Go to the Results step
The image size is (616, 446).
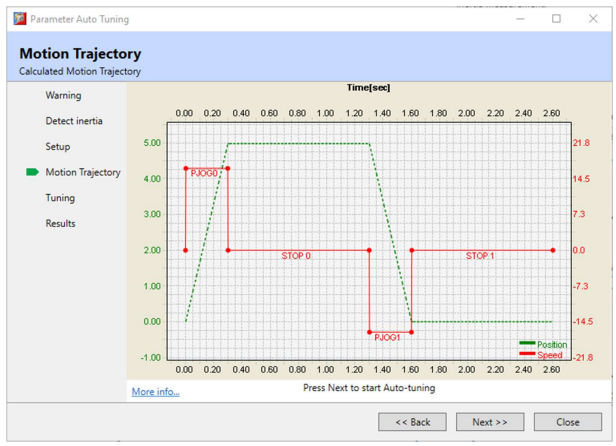point(60,224)
